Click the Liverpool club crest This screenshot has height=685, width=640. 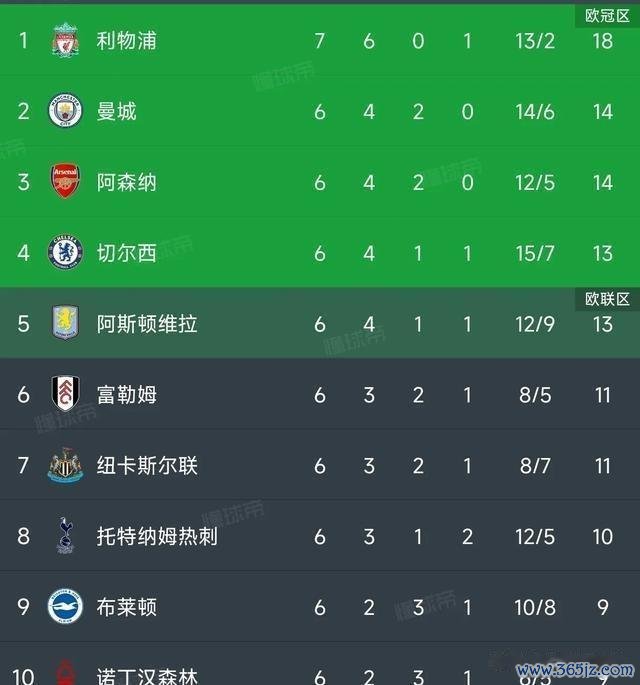[x=65, y=40]
